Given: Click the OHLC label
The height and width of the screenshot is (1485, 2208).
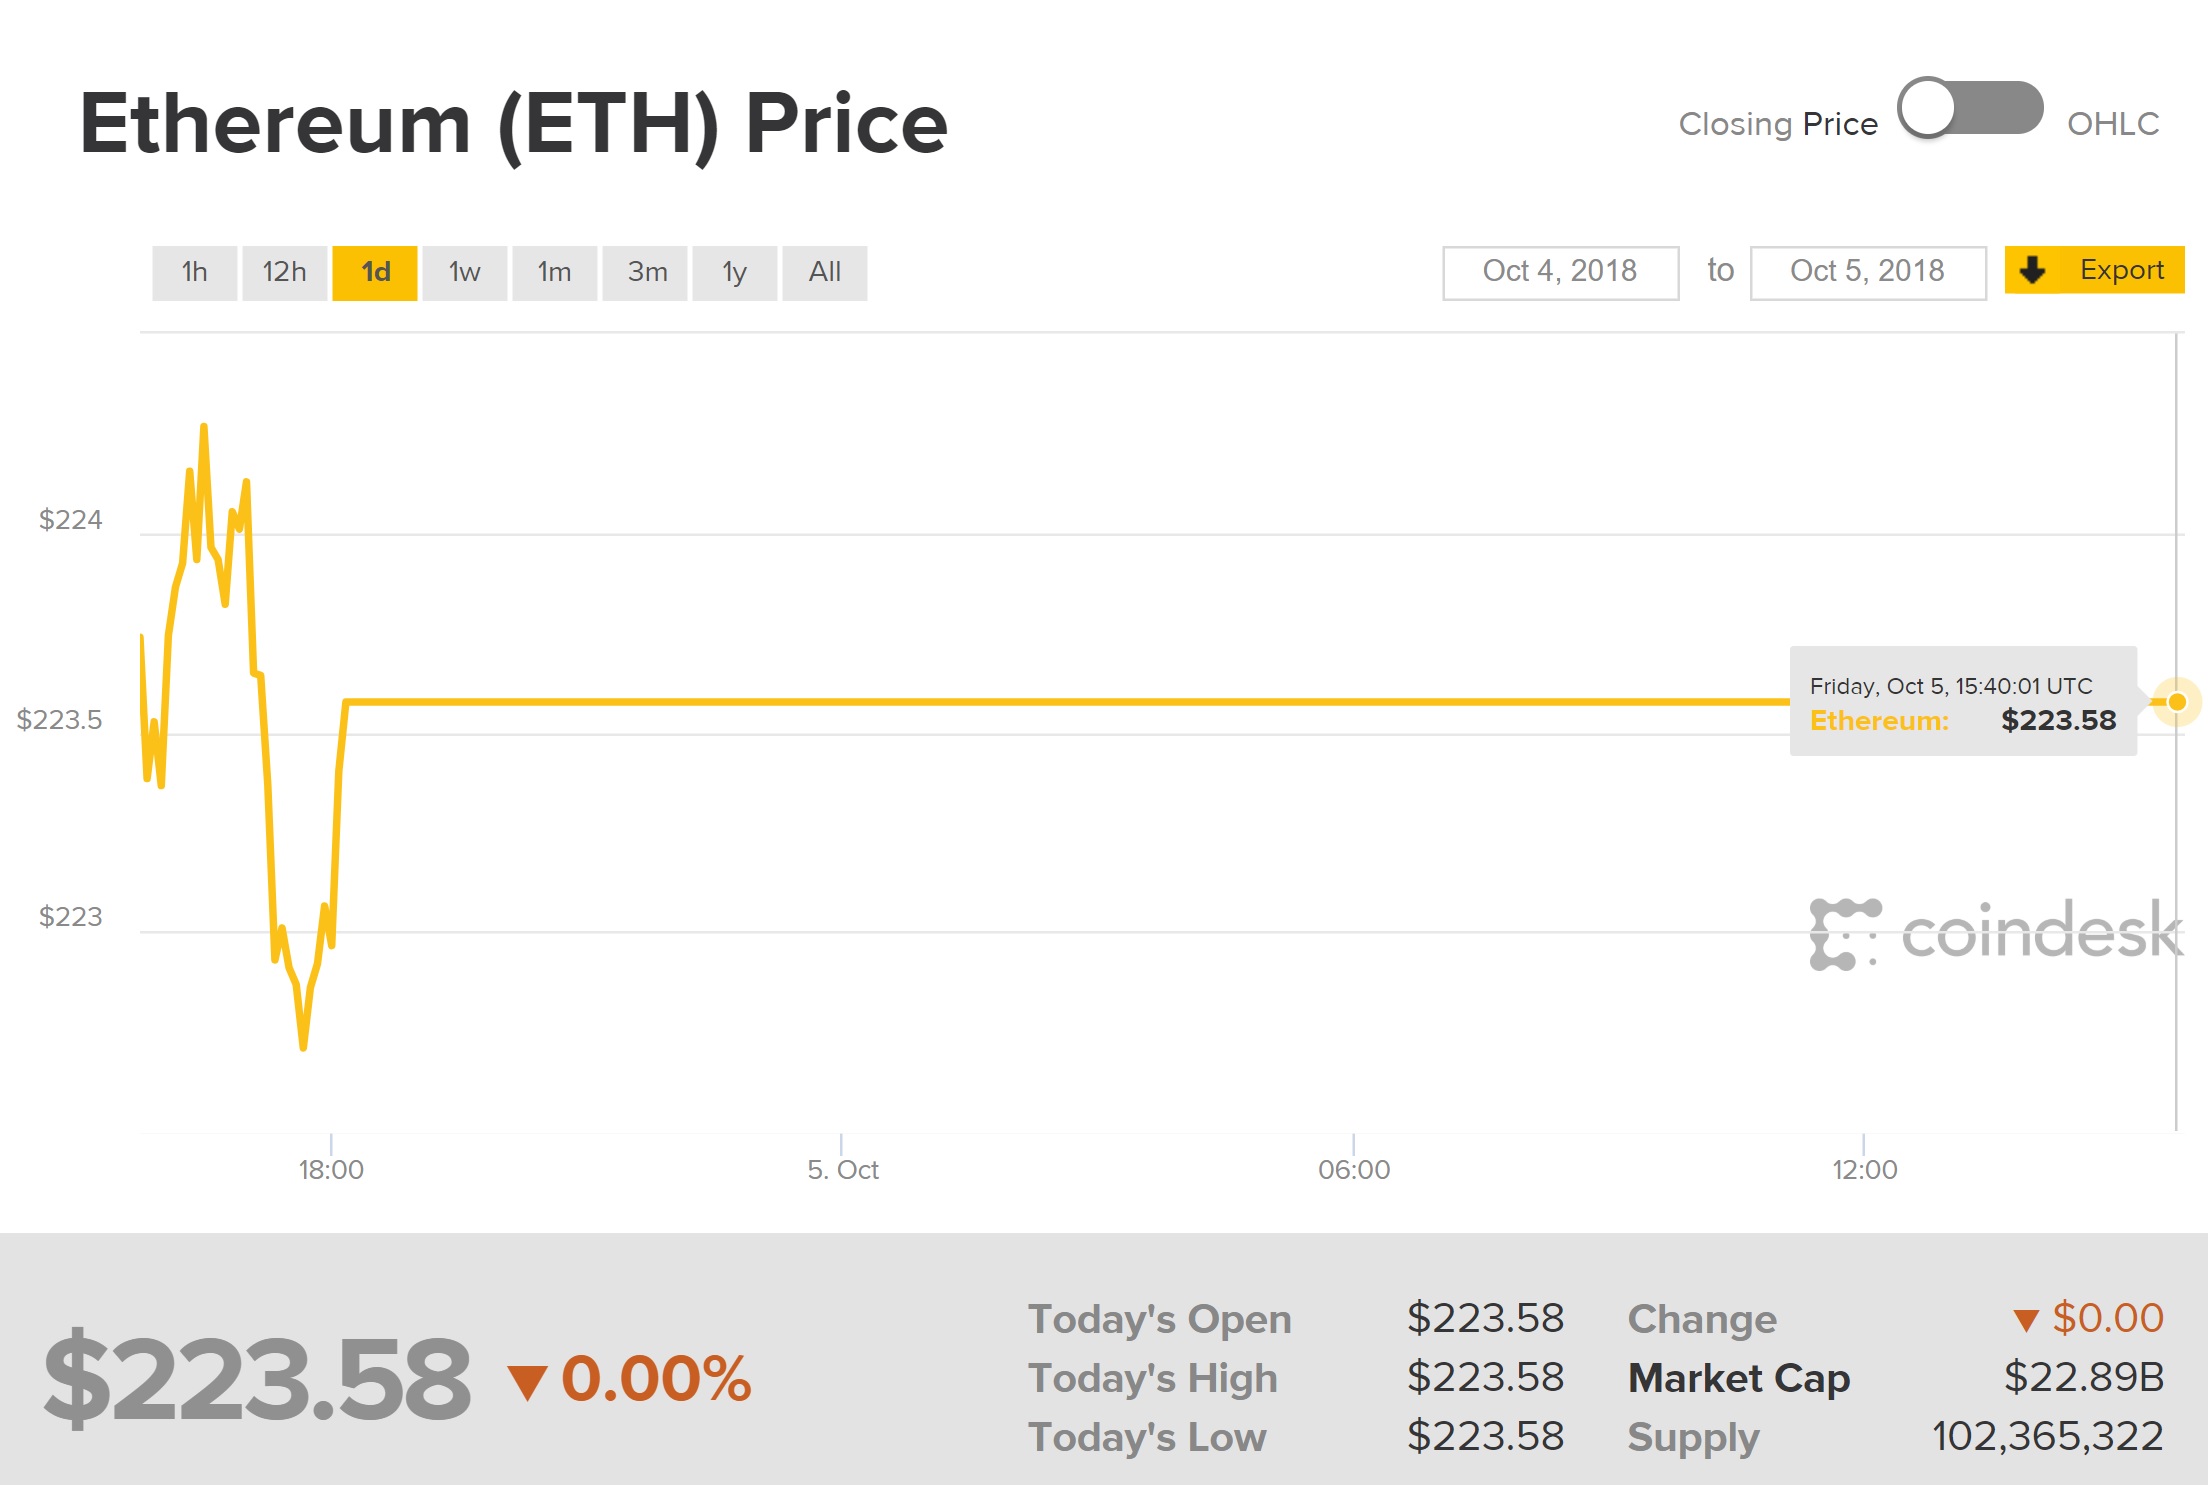Looking at the screenshot, I should [x=2113, y=124].
